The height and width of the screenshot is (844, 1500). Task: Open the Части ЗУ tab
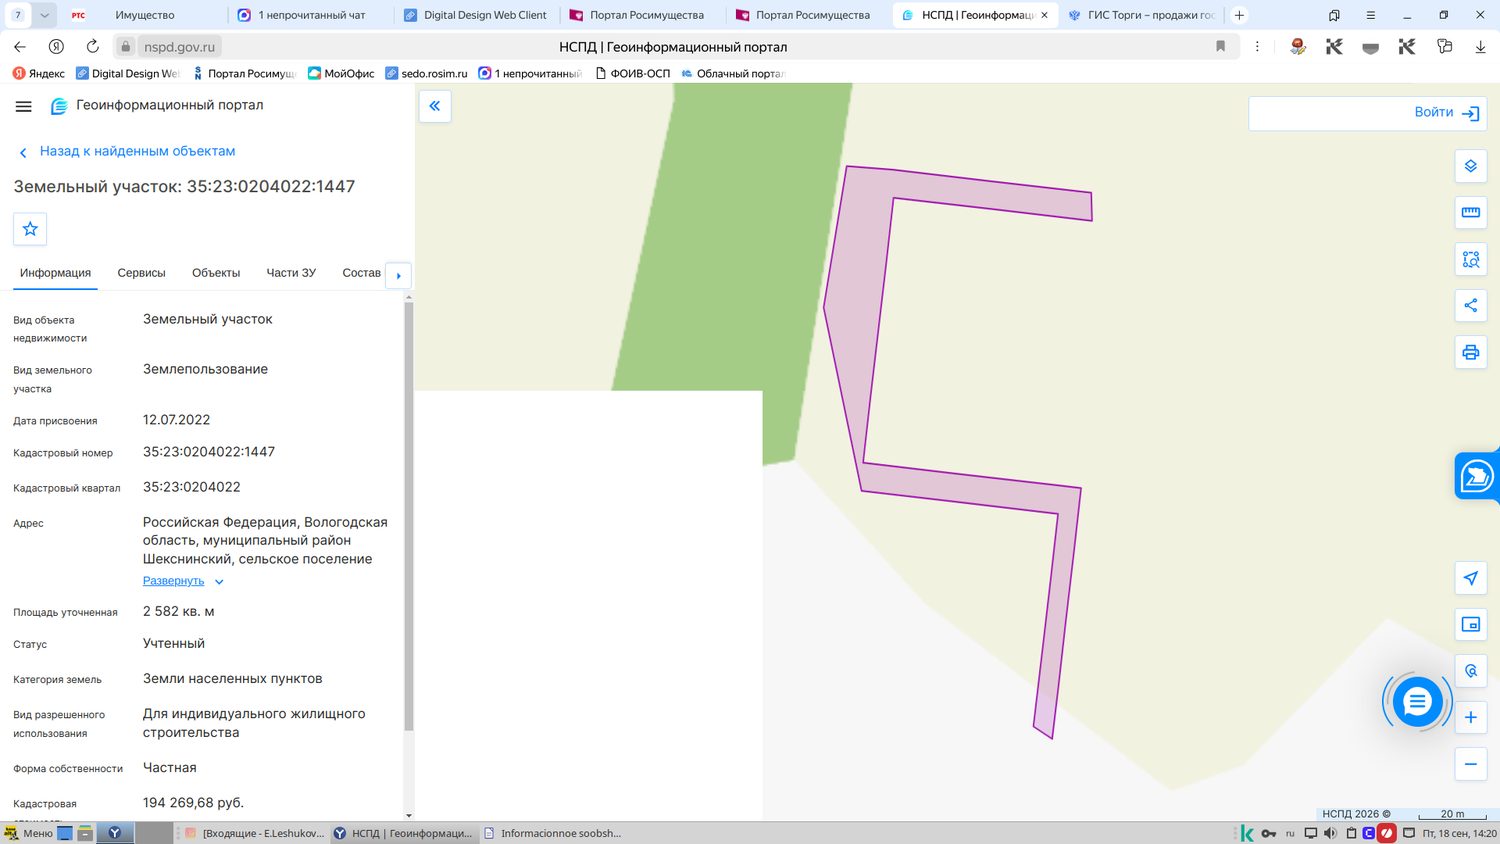(x=291, y=273)
